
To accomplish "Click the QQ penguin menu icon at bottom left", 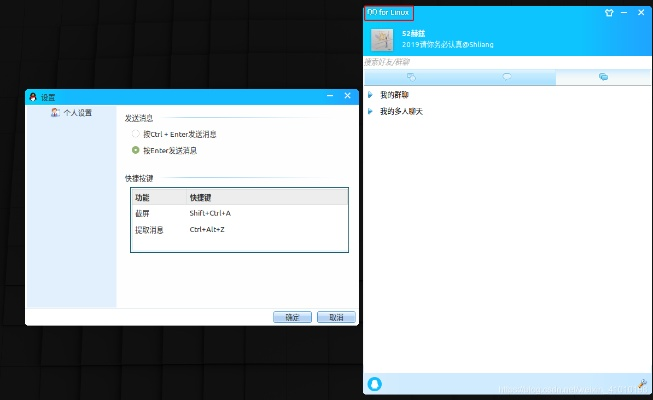I will [x=376, y=383].
